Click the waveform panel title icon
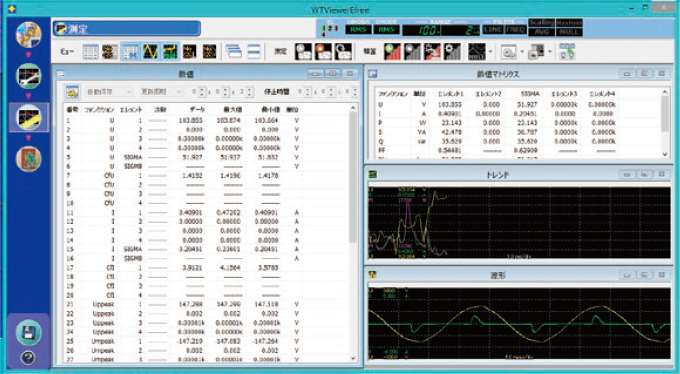 (x=373, y=275)
